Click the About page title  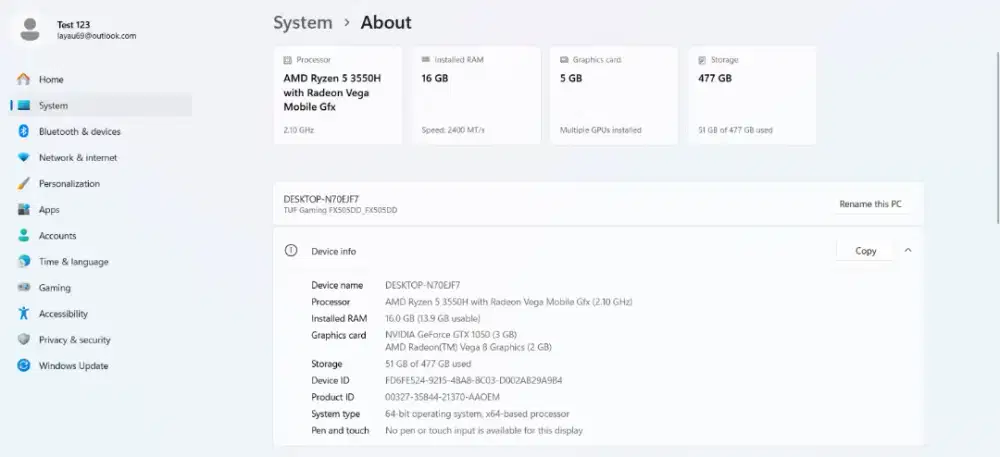[386, 23]
